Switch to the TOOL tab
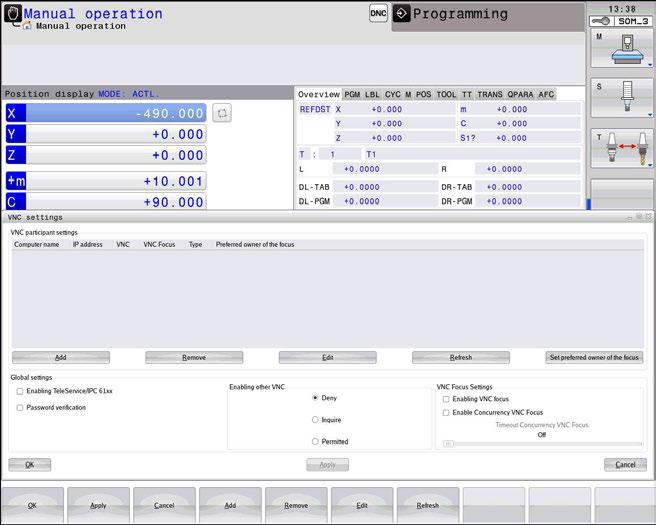The width and height of the screenshot is (656, 525). pyautogui.click(x=446, y=95)
